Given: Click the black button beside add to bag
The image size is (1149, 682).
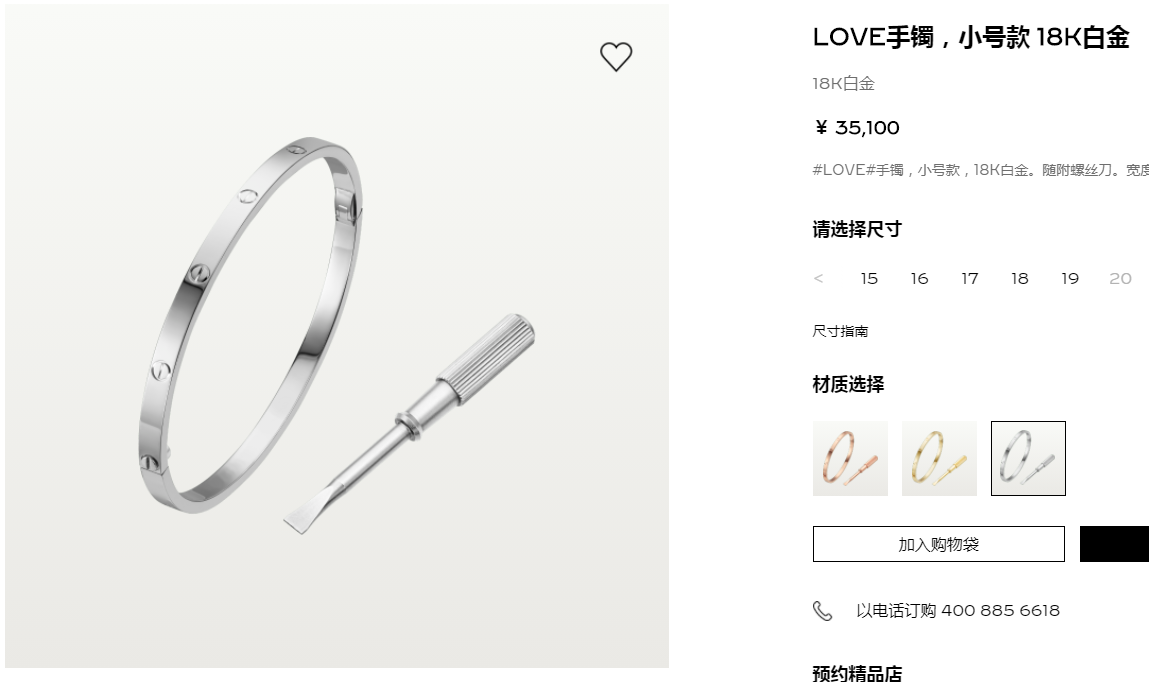Looking at the screenshot, I should (x=1115, y=544).
